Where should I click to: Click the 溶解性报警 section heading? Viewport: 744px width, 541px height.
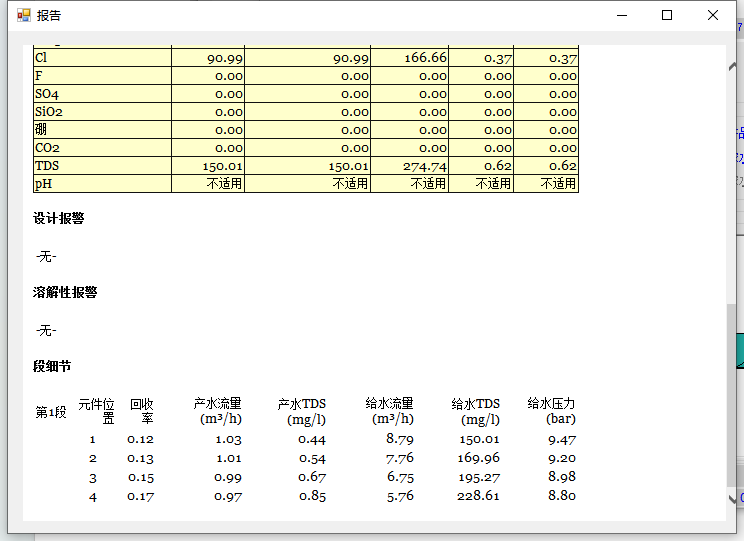click(65, 293)
